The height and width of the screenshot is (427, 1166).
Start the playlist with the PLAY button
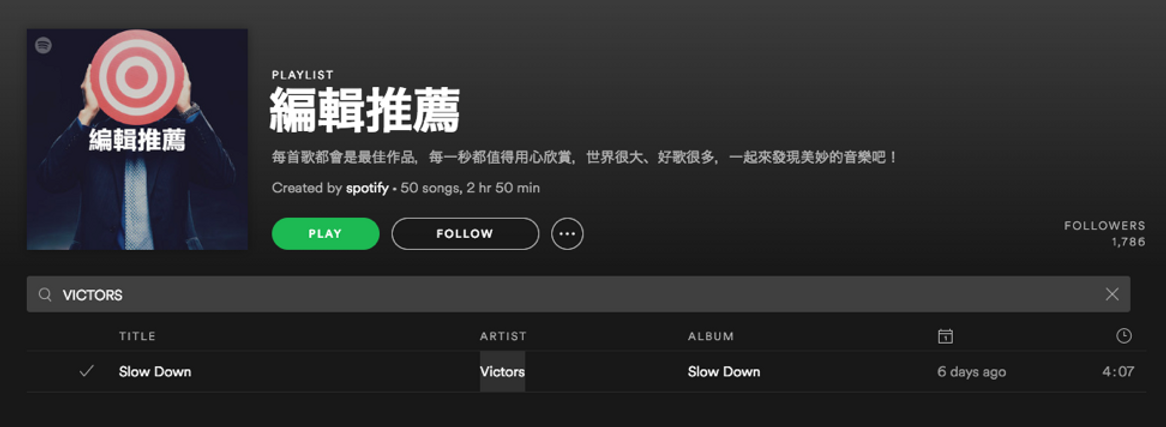pyautogui.click(x=326, y=234)
